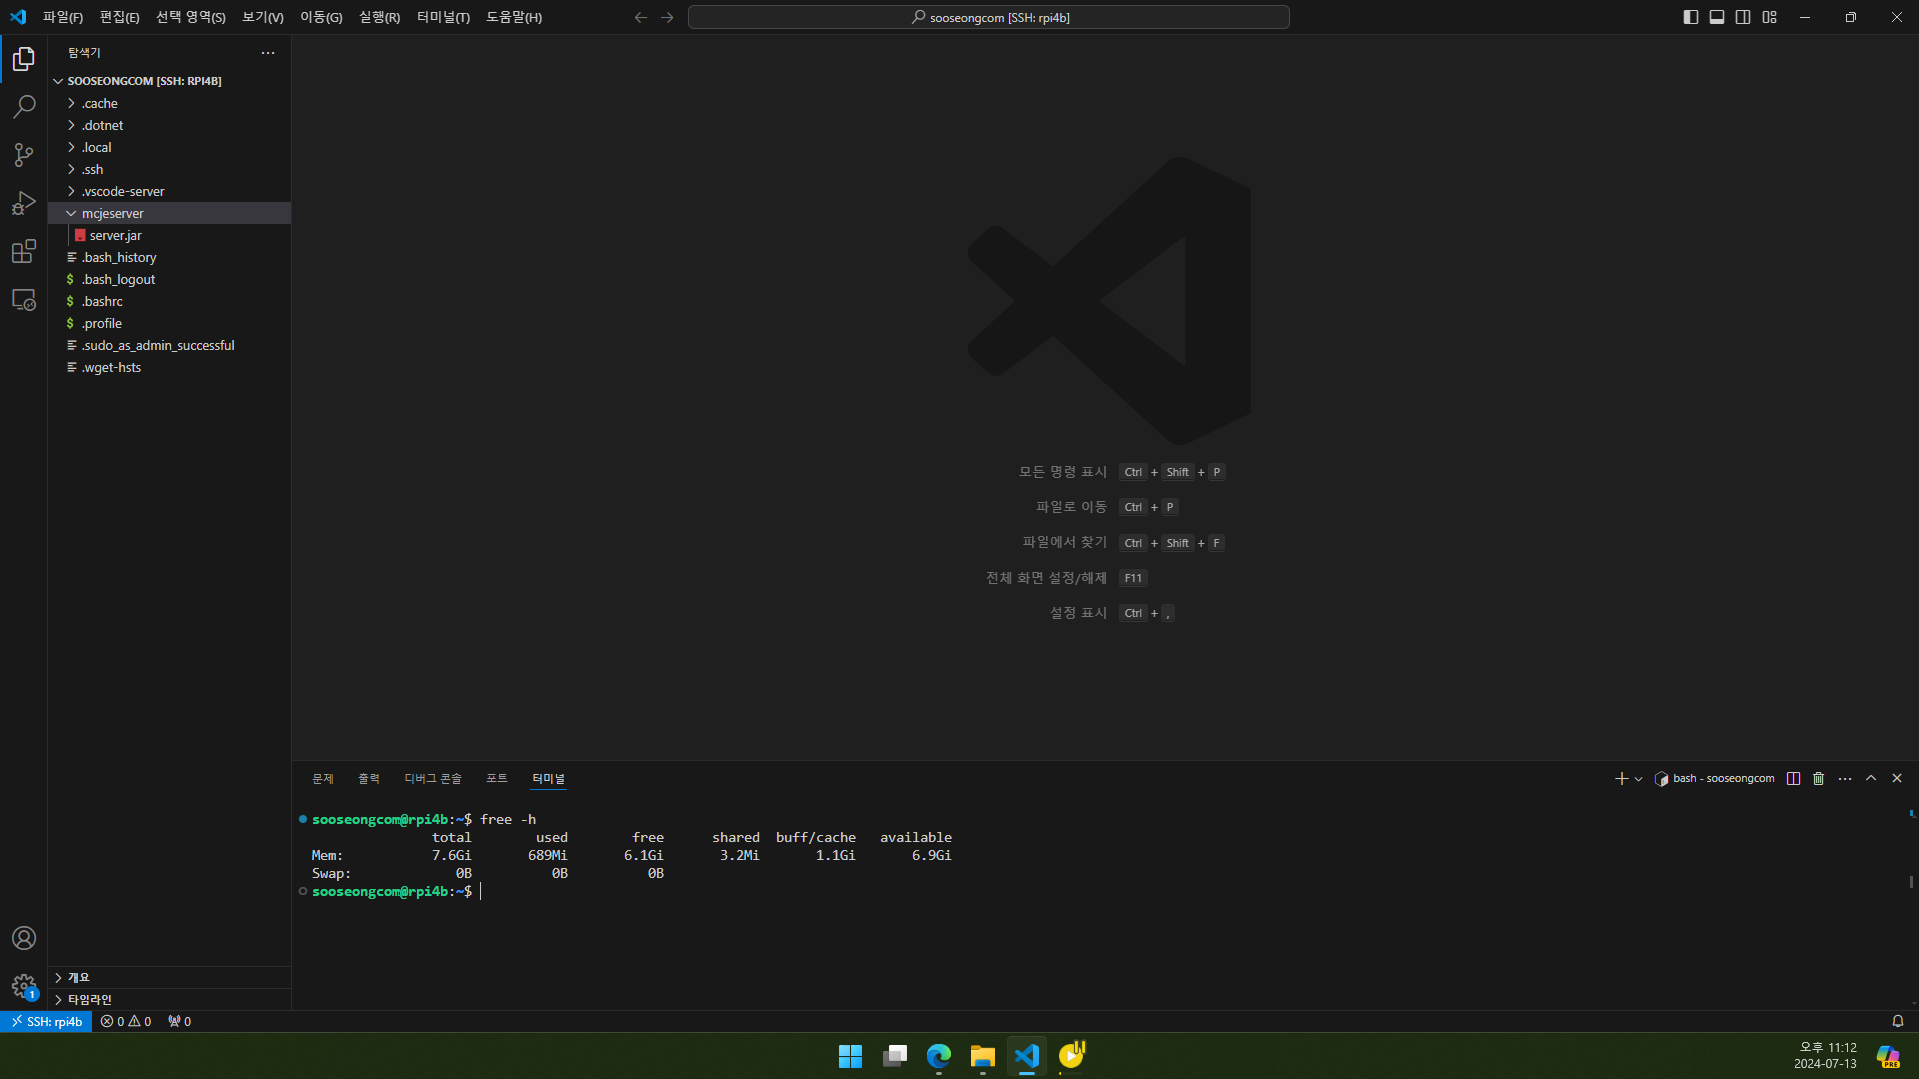Screen dimensions: 1919x1079
Task: Close the bottom panel
Action: [x=1897, y=778]
